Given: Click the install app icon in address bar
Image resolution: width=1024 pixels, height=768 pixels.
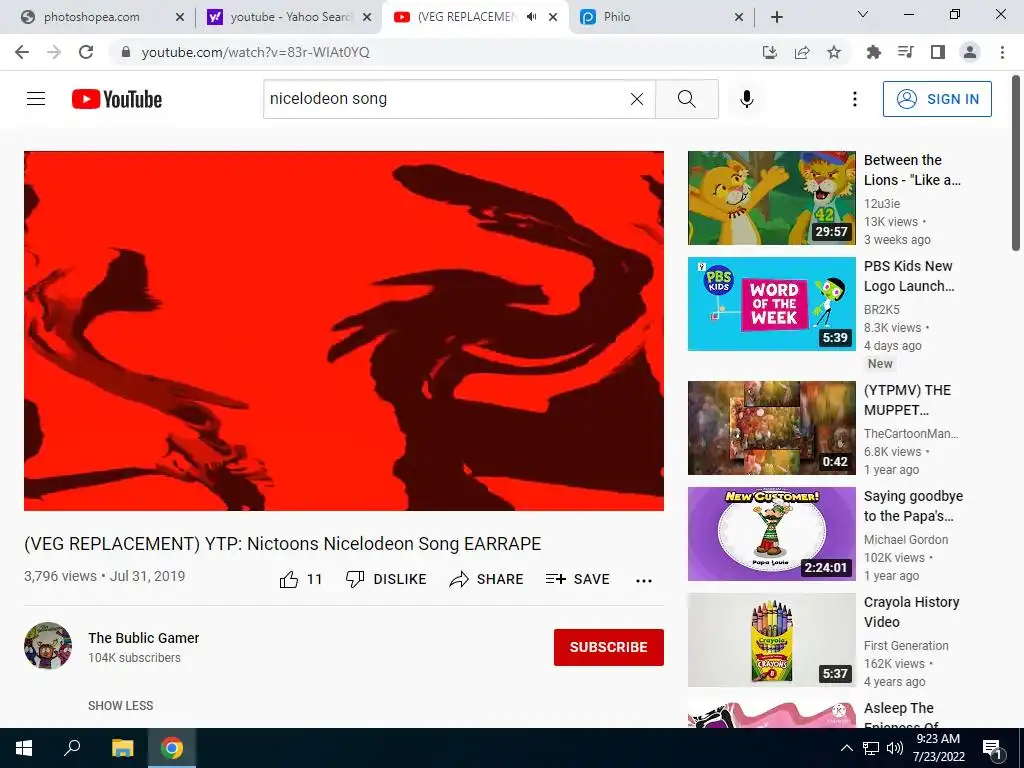Looking at the screenshot, I should tap(770, 52).
